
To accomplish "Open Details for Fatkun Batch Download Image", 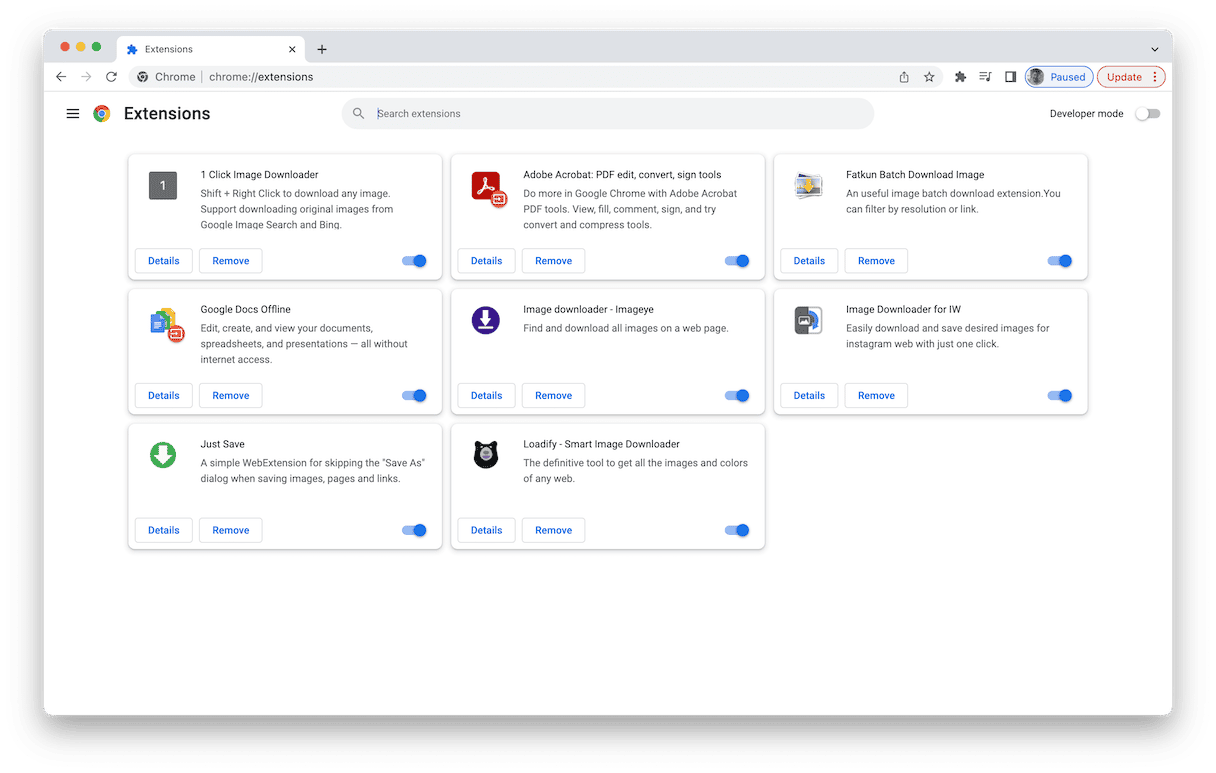I will pyautogui.click(x=810, y=261).
